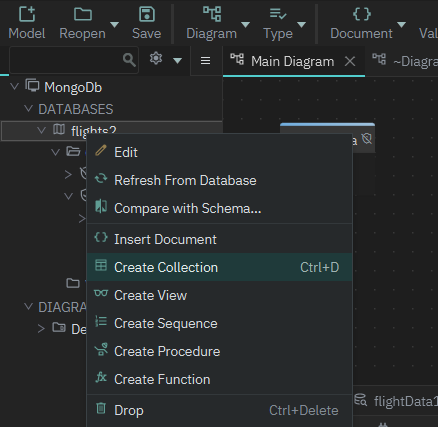Open the tree settings gear
438x427 pixels.
pos(156,59)
